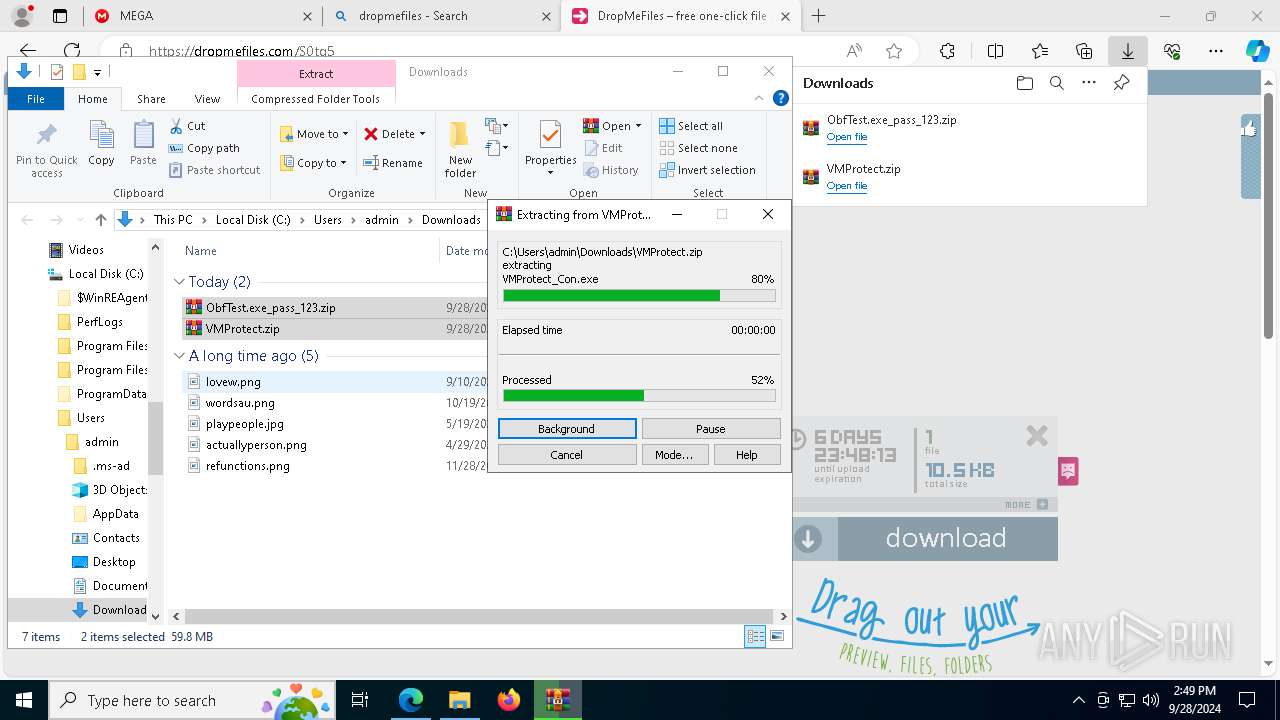Click Invert selection in ribbon

pyautogui.click(x=707, y=170)
